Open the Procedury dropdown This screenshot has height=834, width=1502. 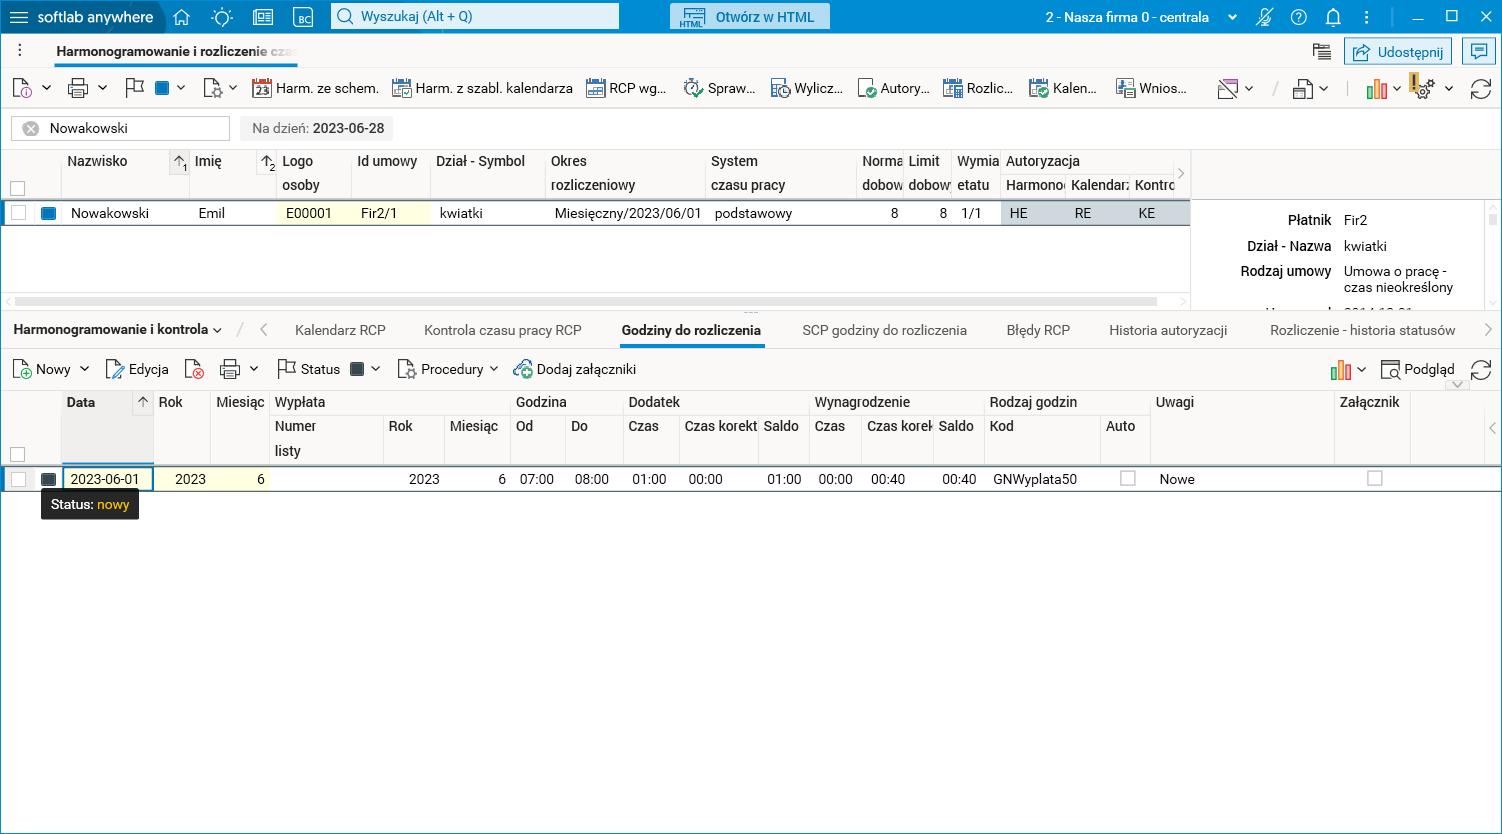coord(448,369)
